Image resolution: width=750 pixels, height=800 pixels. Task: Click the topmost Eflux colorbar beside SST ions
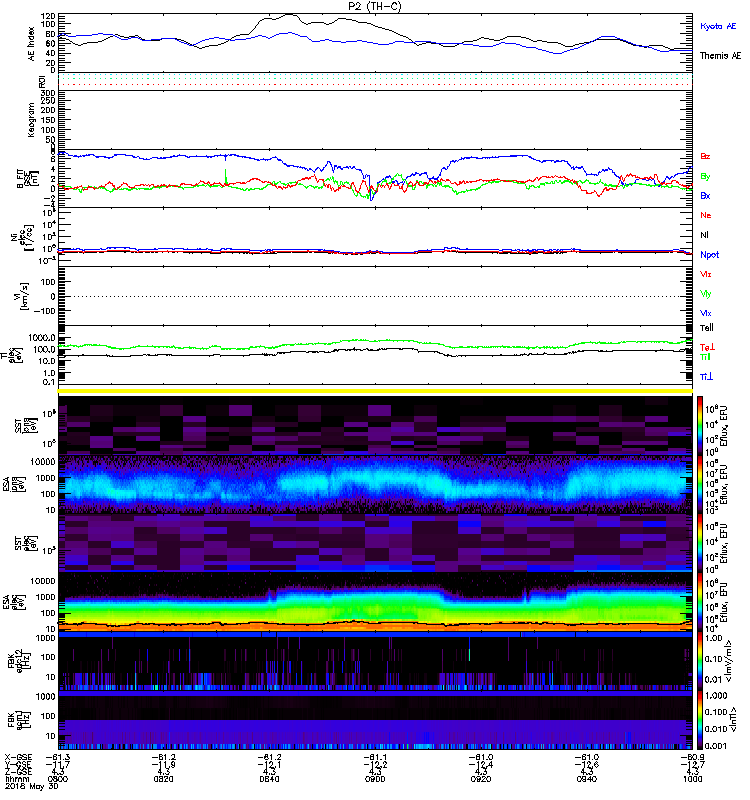700,424
